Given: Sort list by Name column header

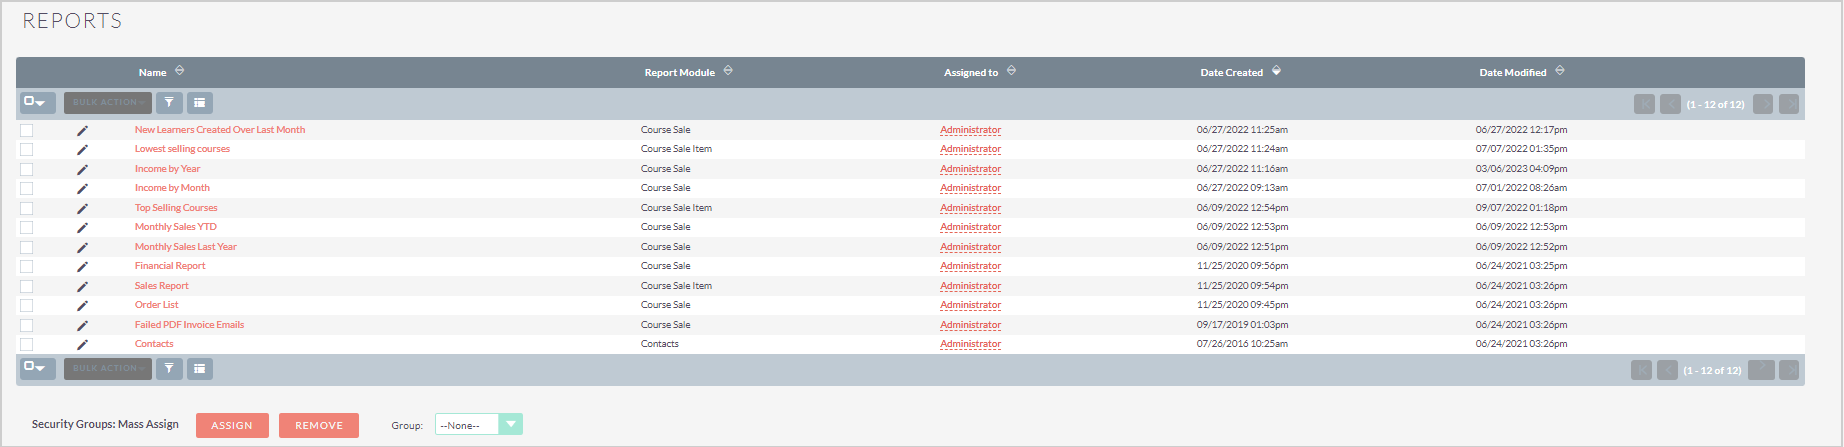Looking at the screenshot, I should point(152,72).
